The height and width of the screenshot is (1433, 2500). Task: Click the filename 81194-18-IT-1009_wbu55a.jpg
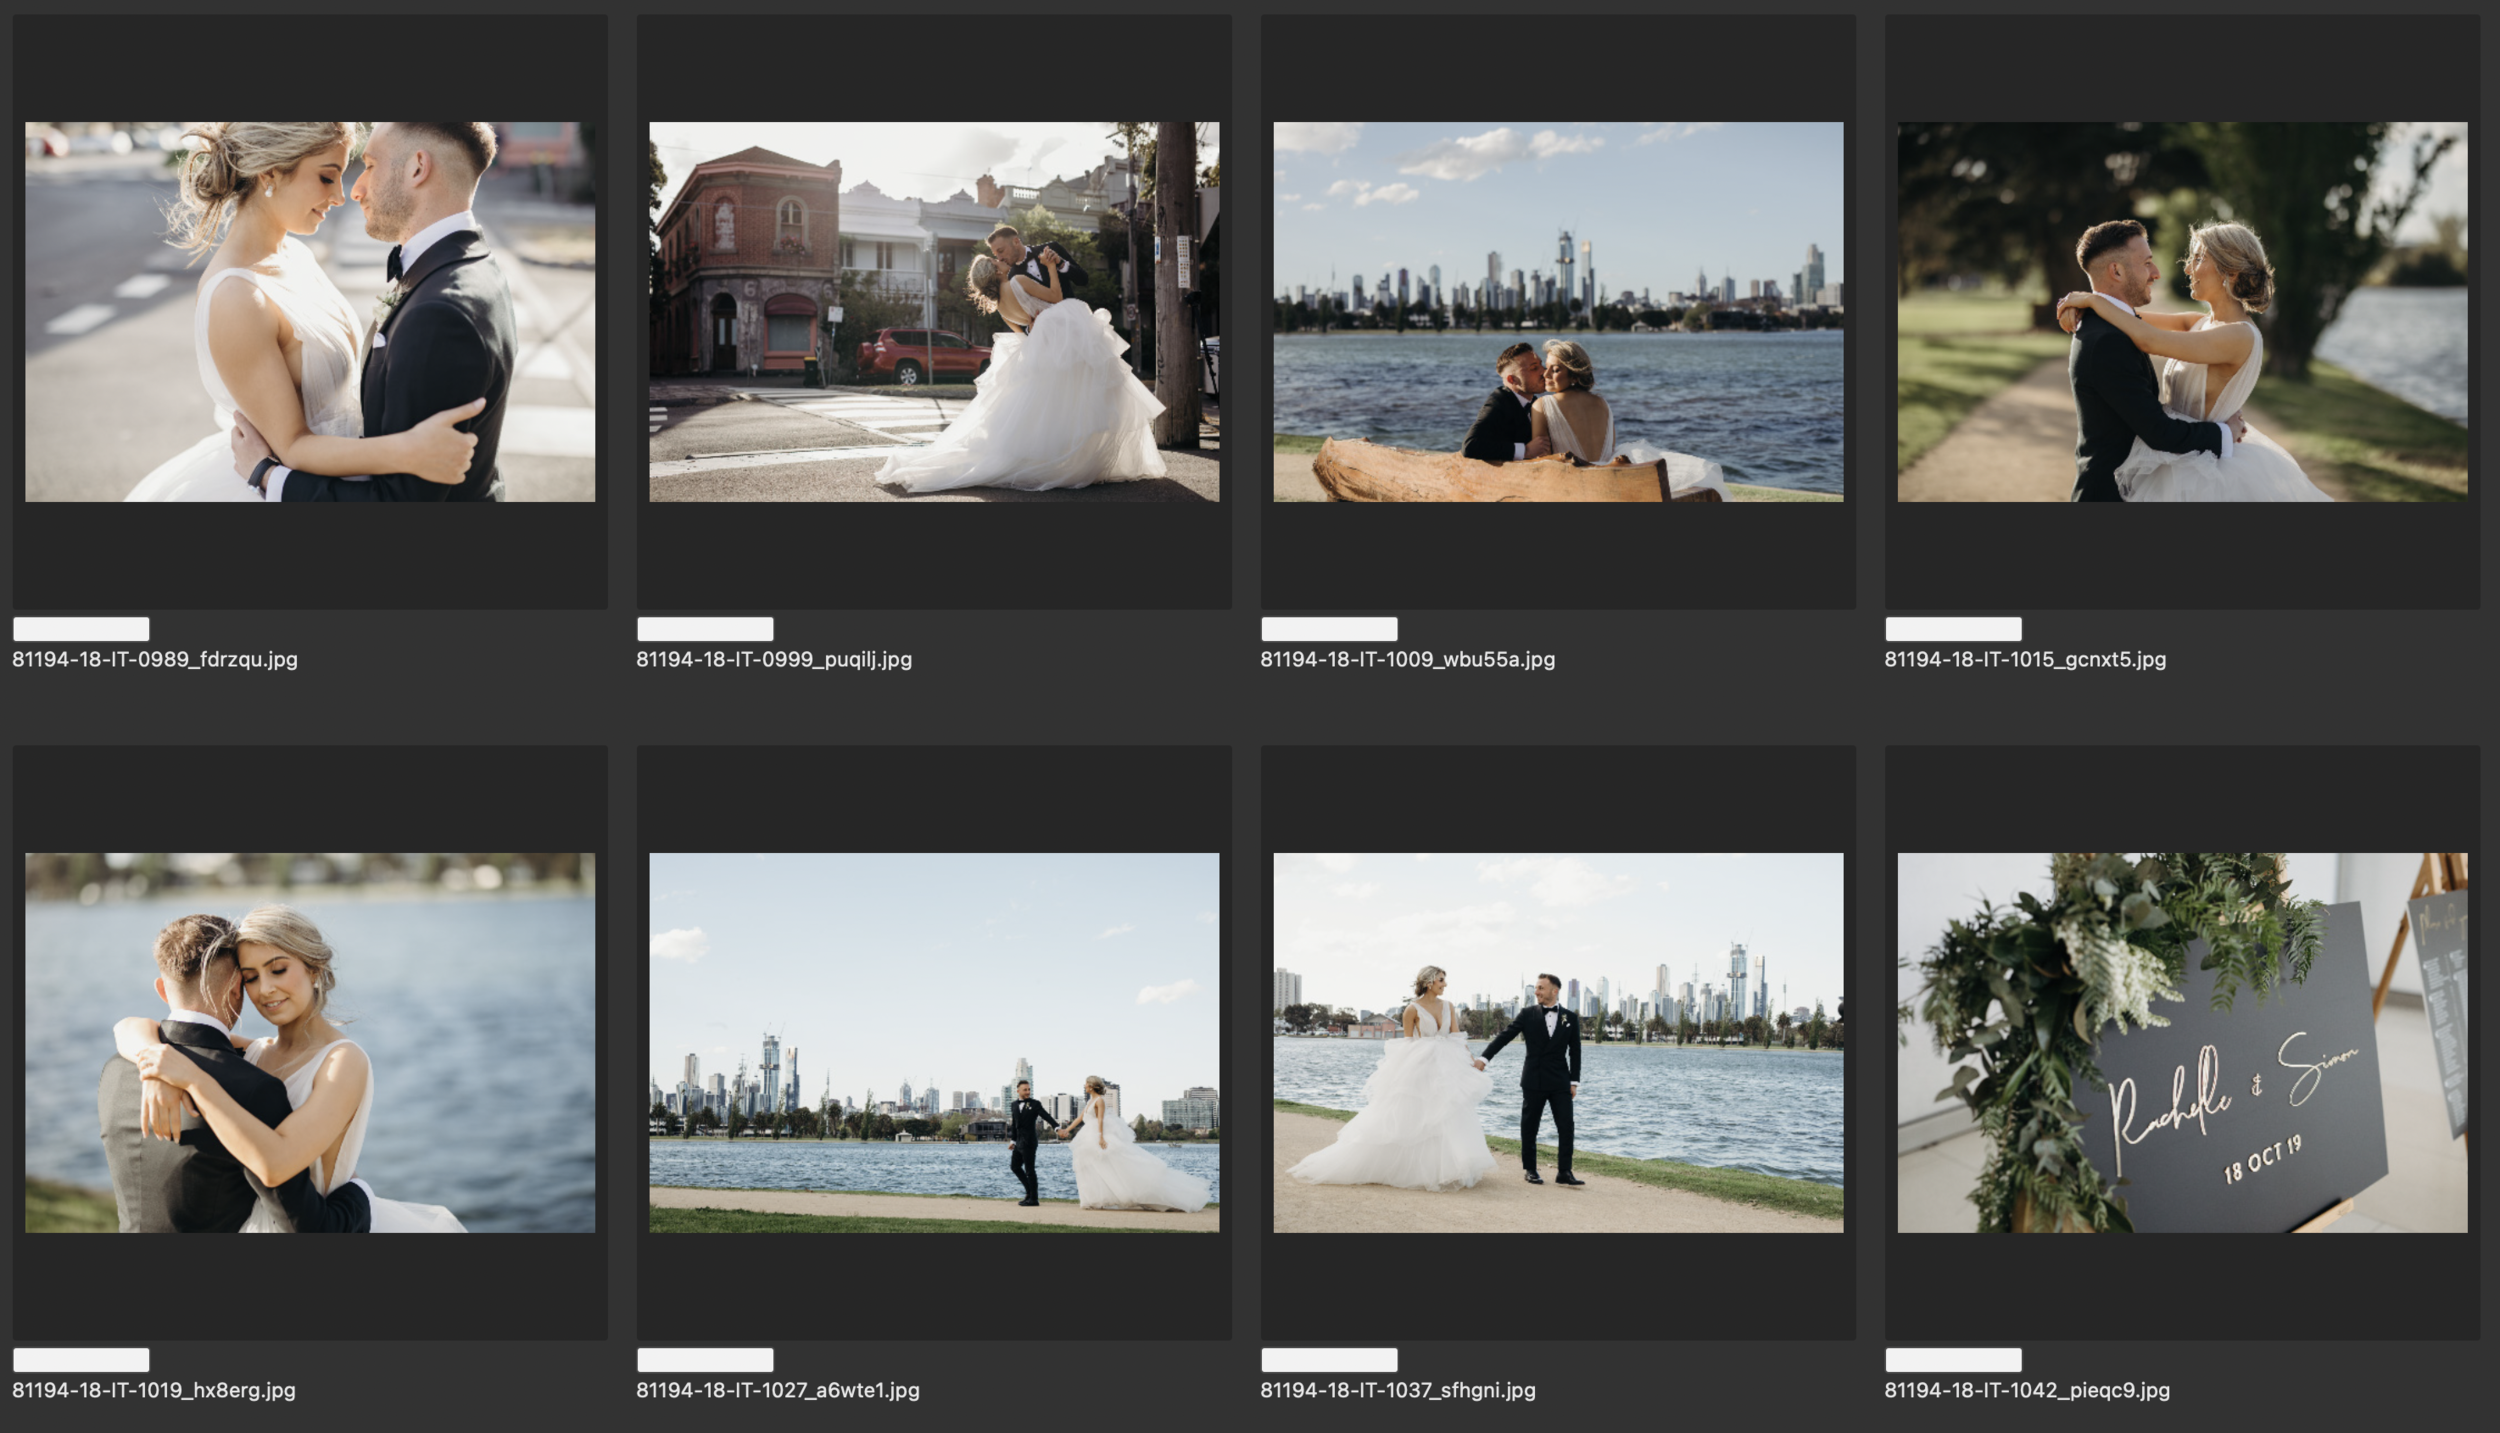click(x=1408, y=659)
